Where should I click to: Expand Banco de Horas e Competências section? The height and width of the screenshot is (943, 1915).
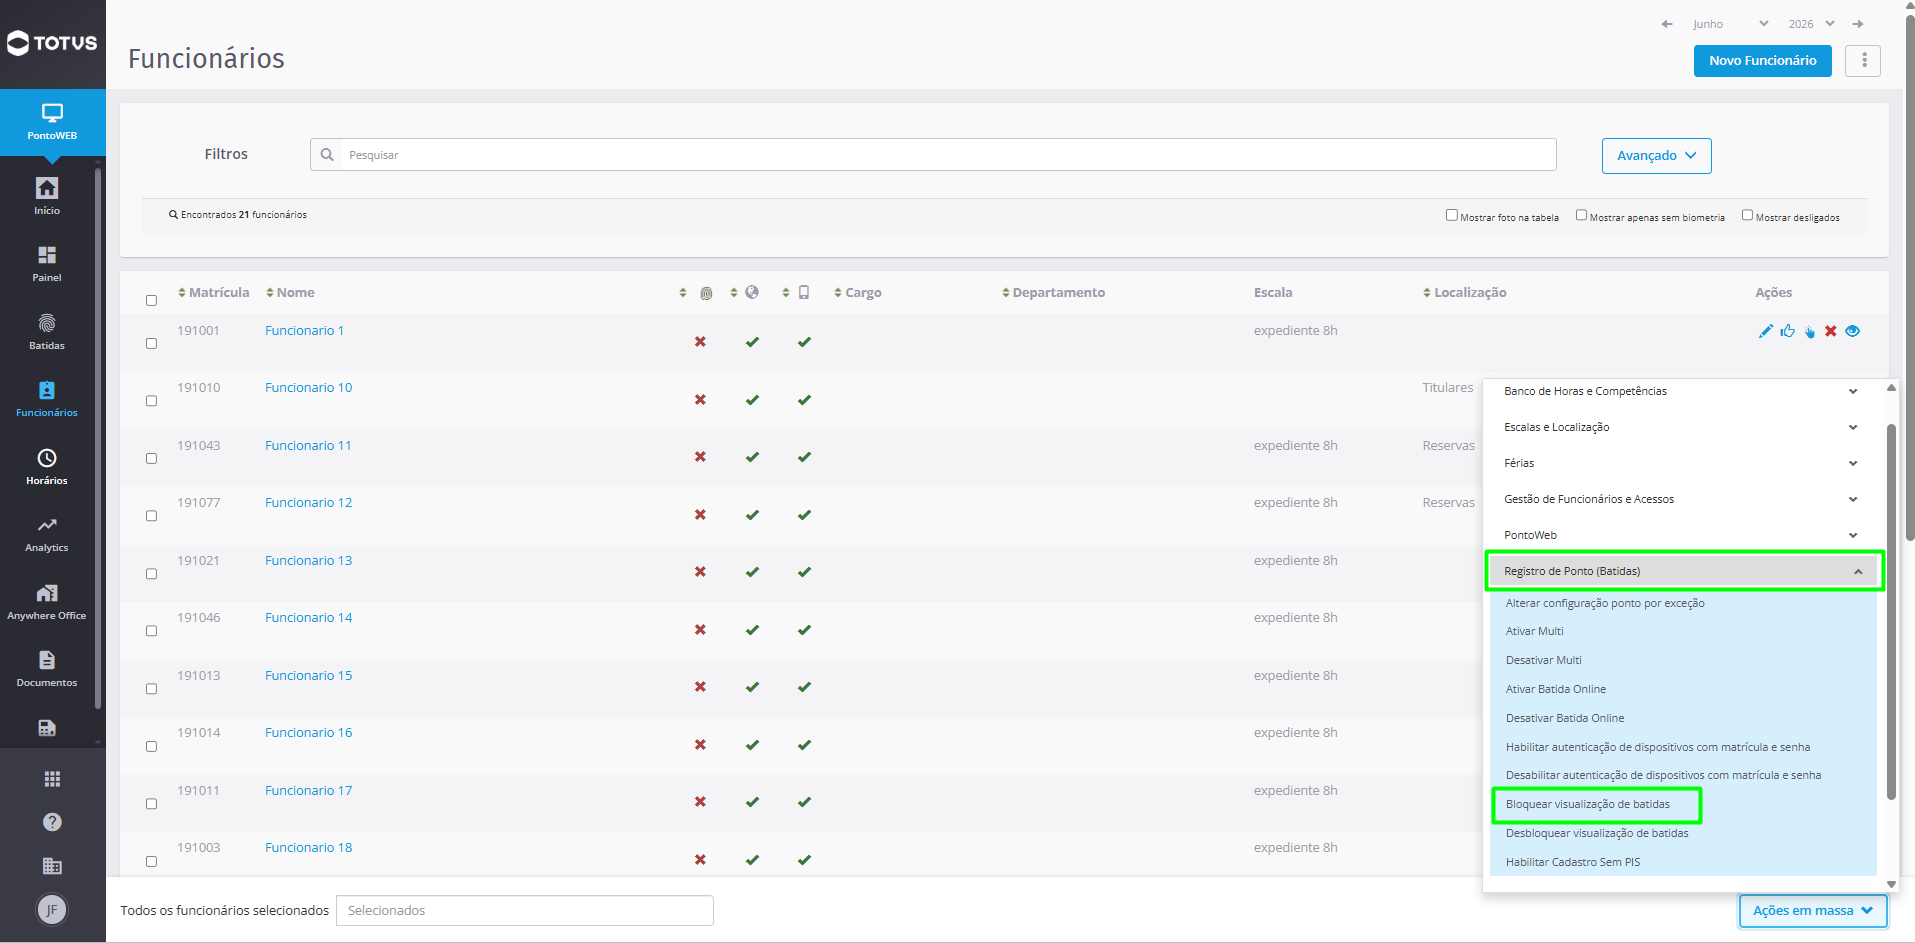coord(1680,391)
